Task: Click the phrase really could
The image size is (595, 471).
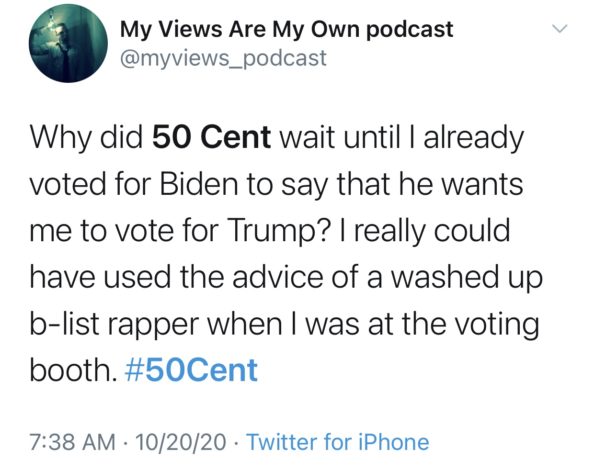Action: coord(432,232)
